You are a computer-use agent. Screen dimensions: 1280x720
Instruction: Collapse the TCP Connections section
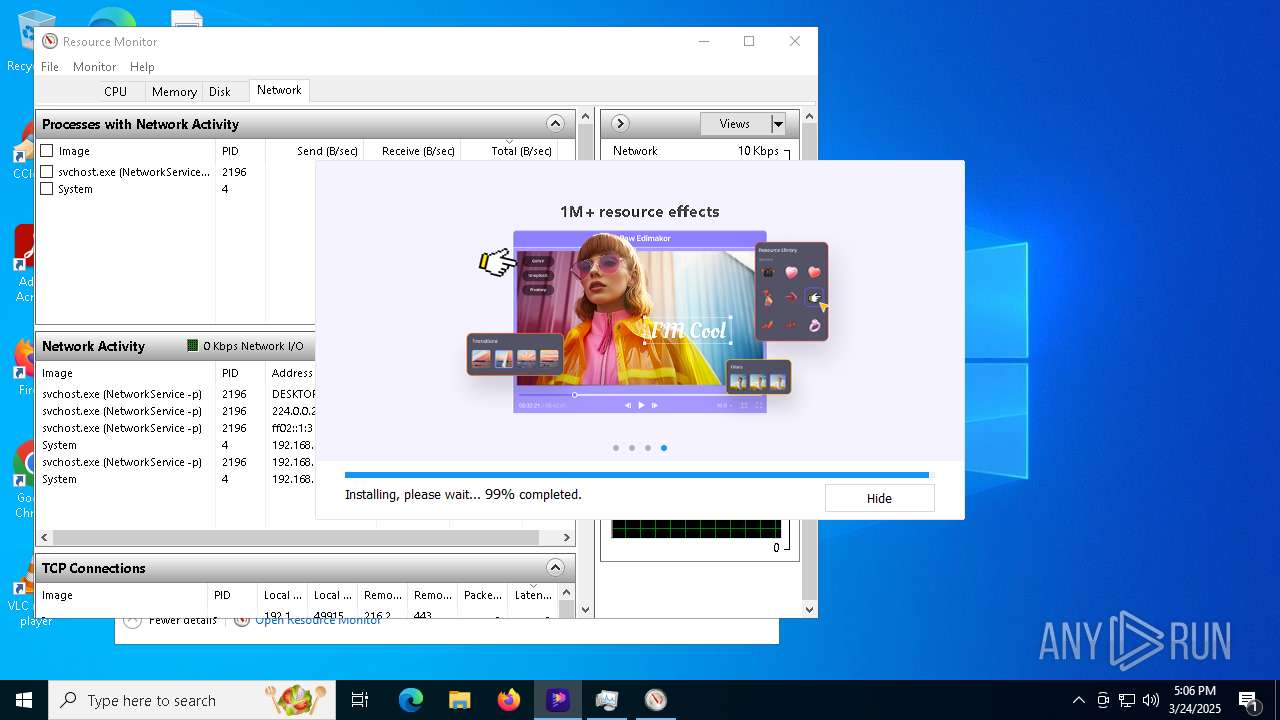[555, 568]
